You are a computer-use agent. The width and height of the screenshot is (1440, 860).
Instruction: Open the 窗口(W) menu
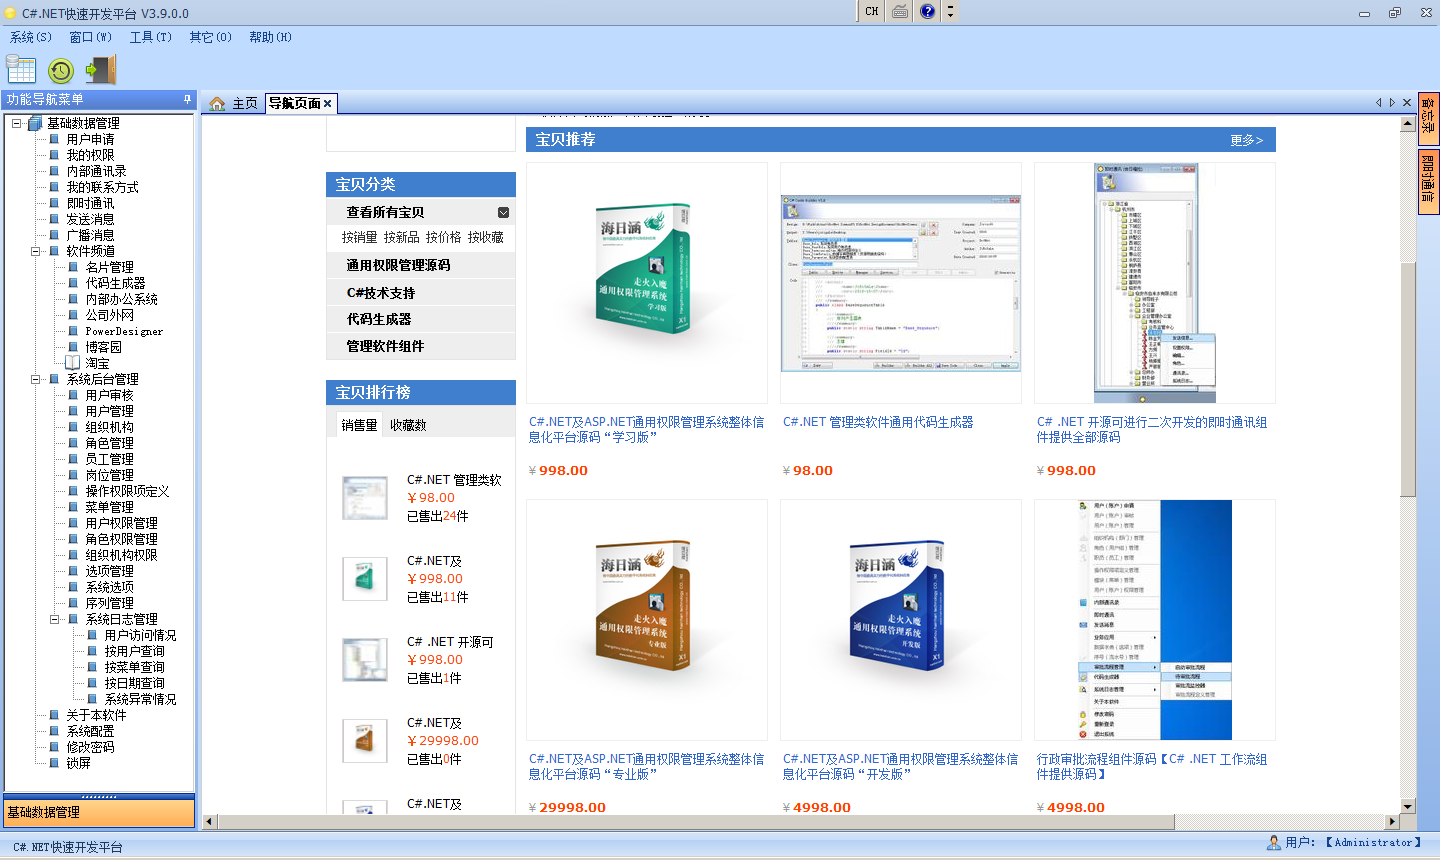(90, 37)
